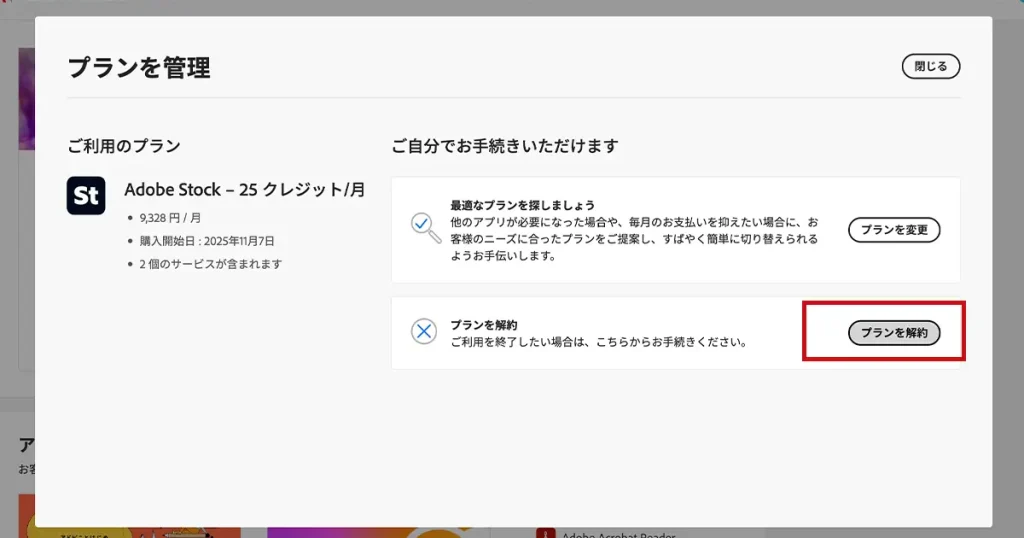Click the magnifier checkmark icon for finding plans
The width and height of the screenshot is (1024, 538).
(425, 227)
